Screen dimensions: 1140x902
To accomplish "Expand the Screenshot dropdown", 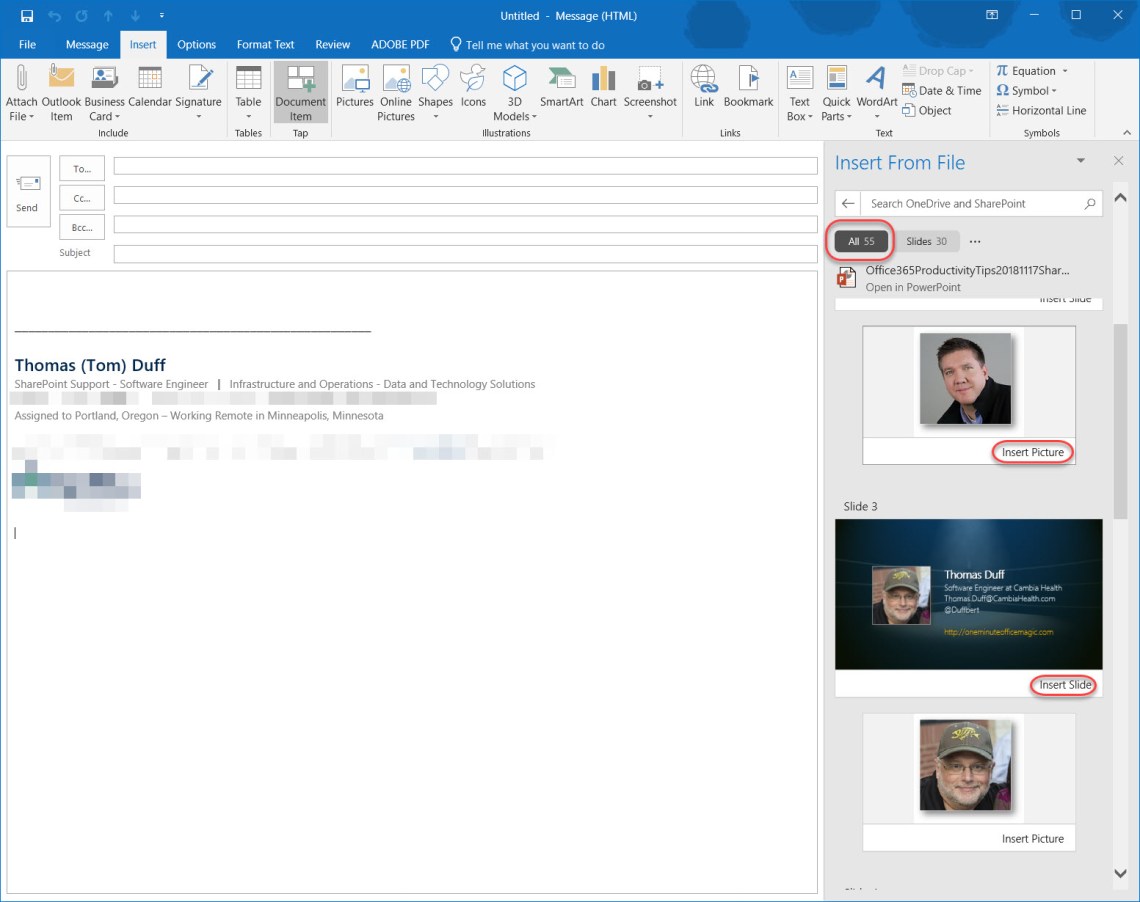I will click(650, 116).
